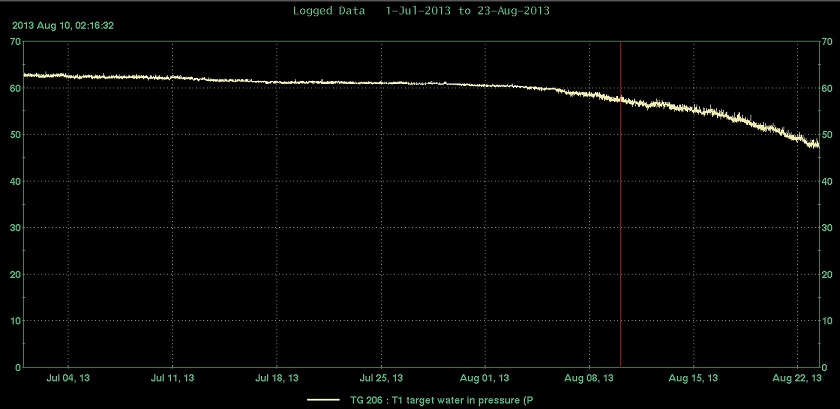The image size is (840, 409).
Task: Click the '20' label on the left axis
Action: (16, 274)
